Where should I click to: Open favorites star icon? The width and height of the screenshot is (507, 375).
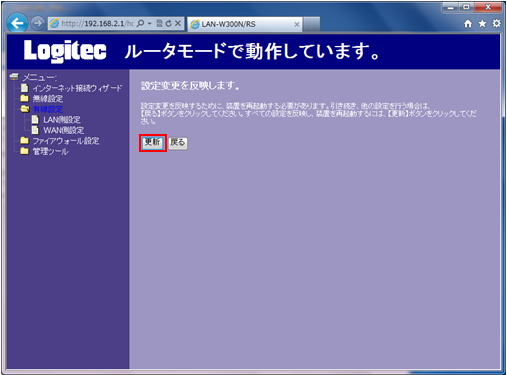click(x=482, y=24)
